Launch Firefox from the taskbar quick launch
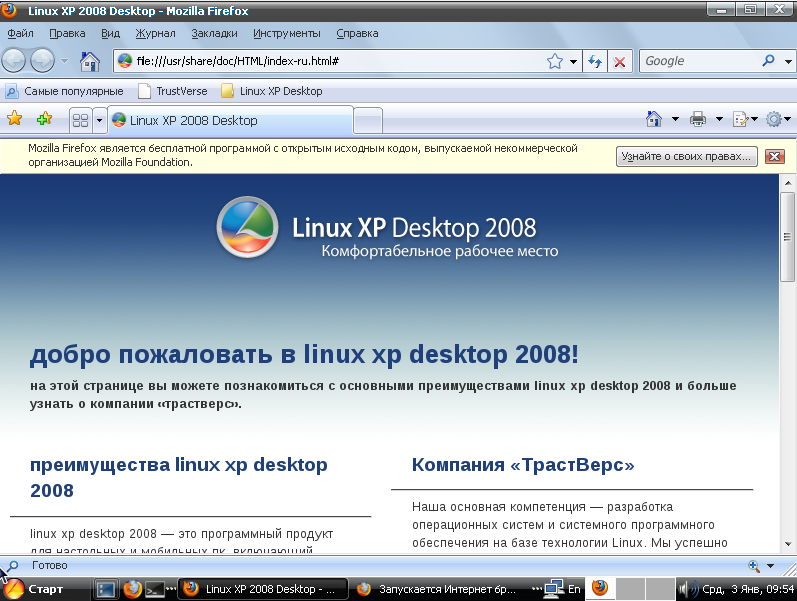This screenshot has height=601, width=797. [132, 589]
